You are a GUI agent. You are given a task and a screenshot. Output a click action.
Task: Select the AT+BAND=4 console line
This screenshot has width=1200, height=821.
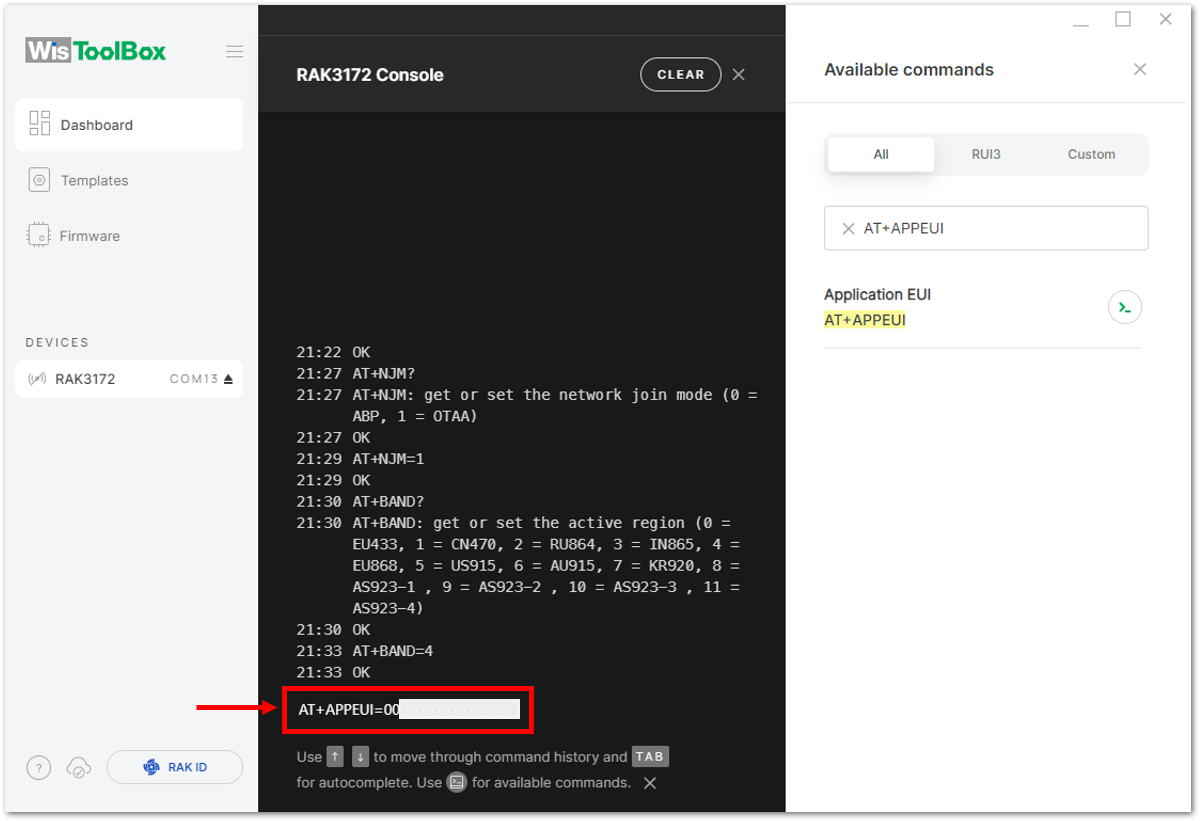coord(393,651)
